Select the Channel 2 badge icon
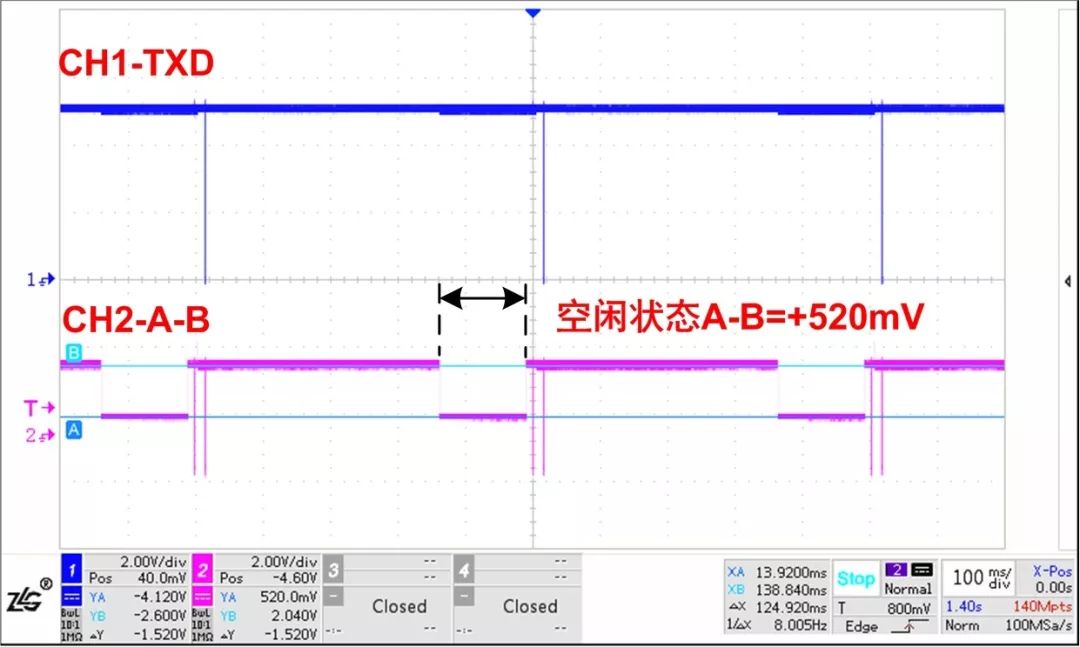This screenshot has height=647, width=1080. [x=204, y=570]
